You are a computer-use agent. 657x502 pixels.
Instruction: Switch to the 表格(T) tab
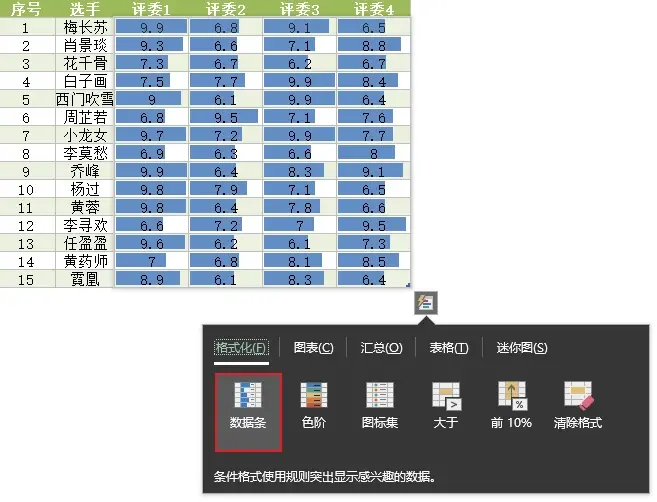449,348
